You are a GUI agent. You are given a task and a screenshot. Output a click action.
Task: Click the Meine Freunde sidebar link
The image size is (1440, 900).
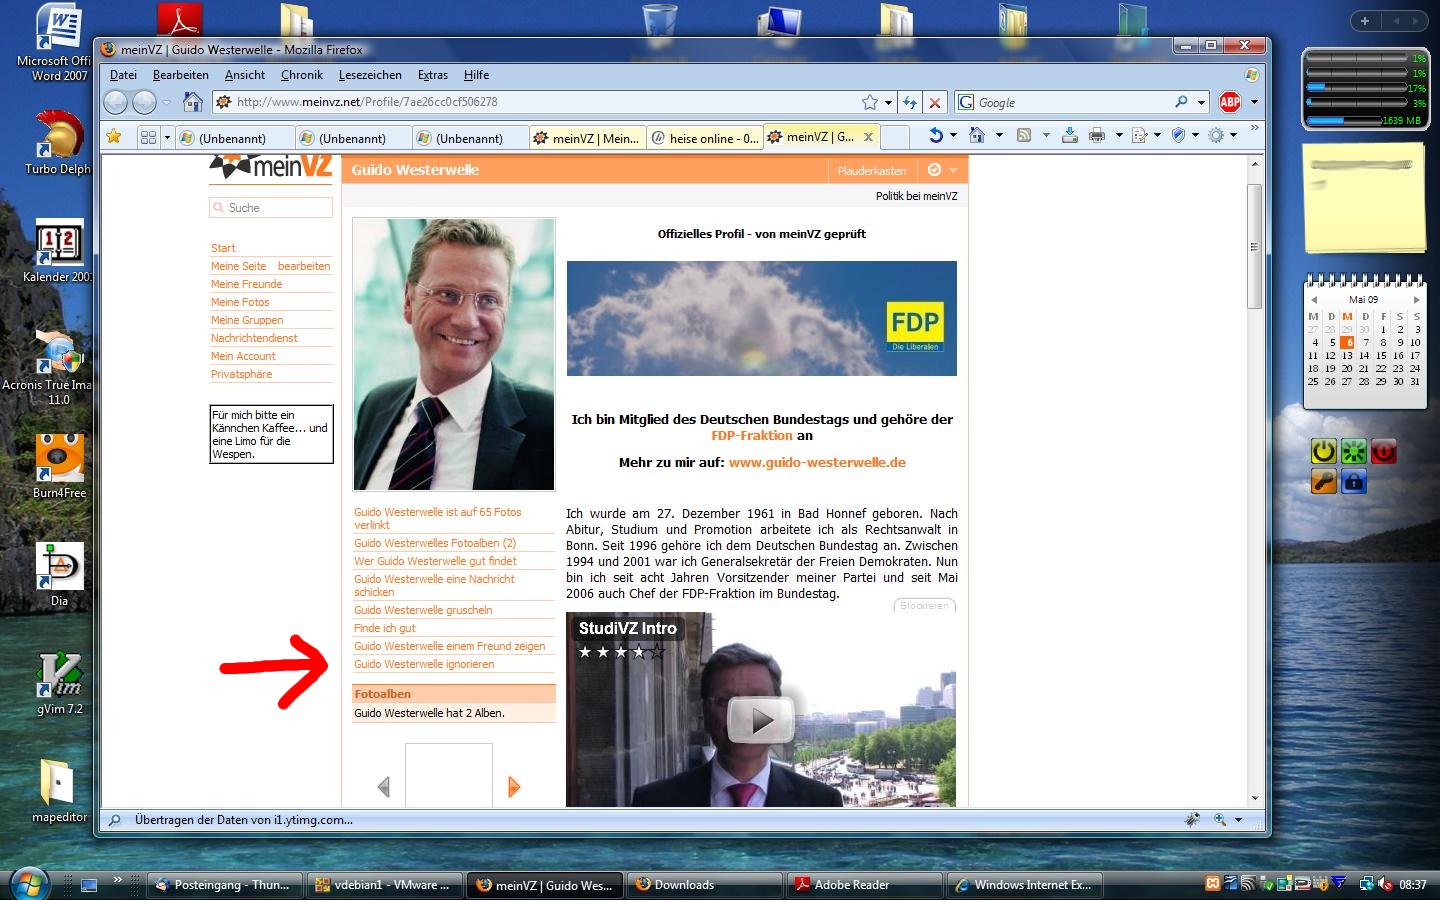click(246, 284)
